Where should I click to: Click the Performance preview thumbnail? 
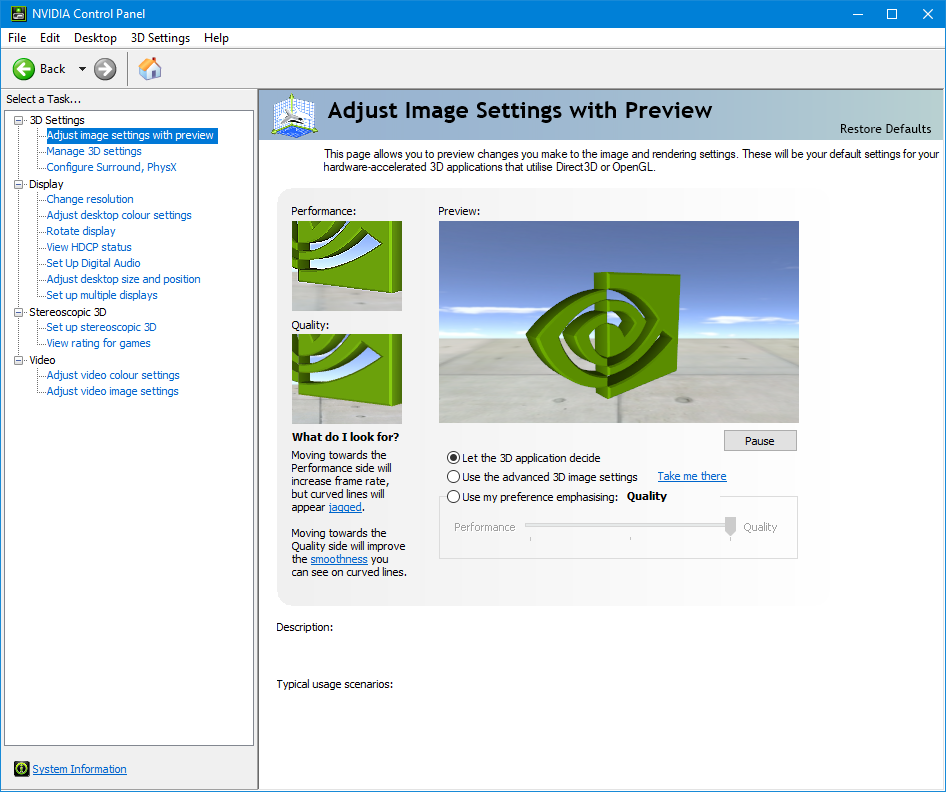pyautogui.click(x=346, y=265)
